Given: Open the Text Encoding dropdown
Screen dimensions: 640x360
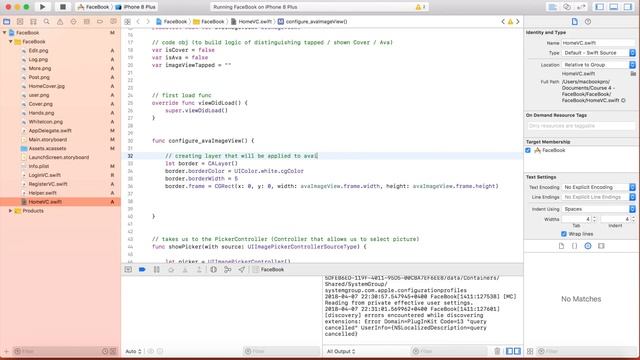Looking at the screenshot, I should (x=599, y=187).
